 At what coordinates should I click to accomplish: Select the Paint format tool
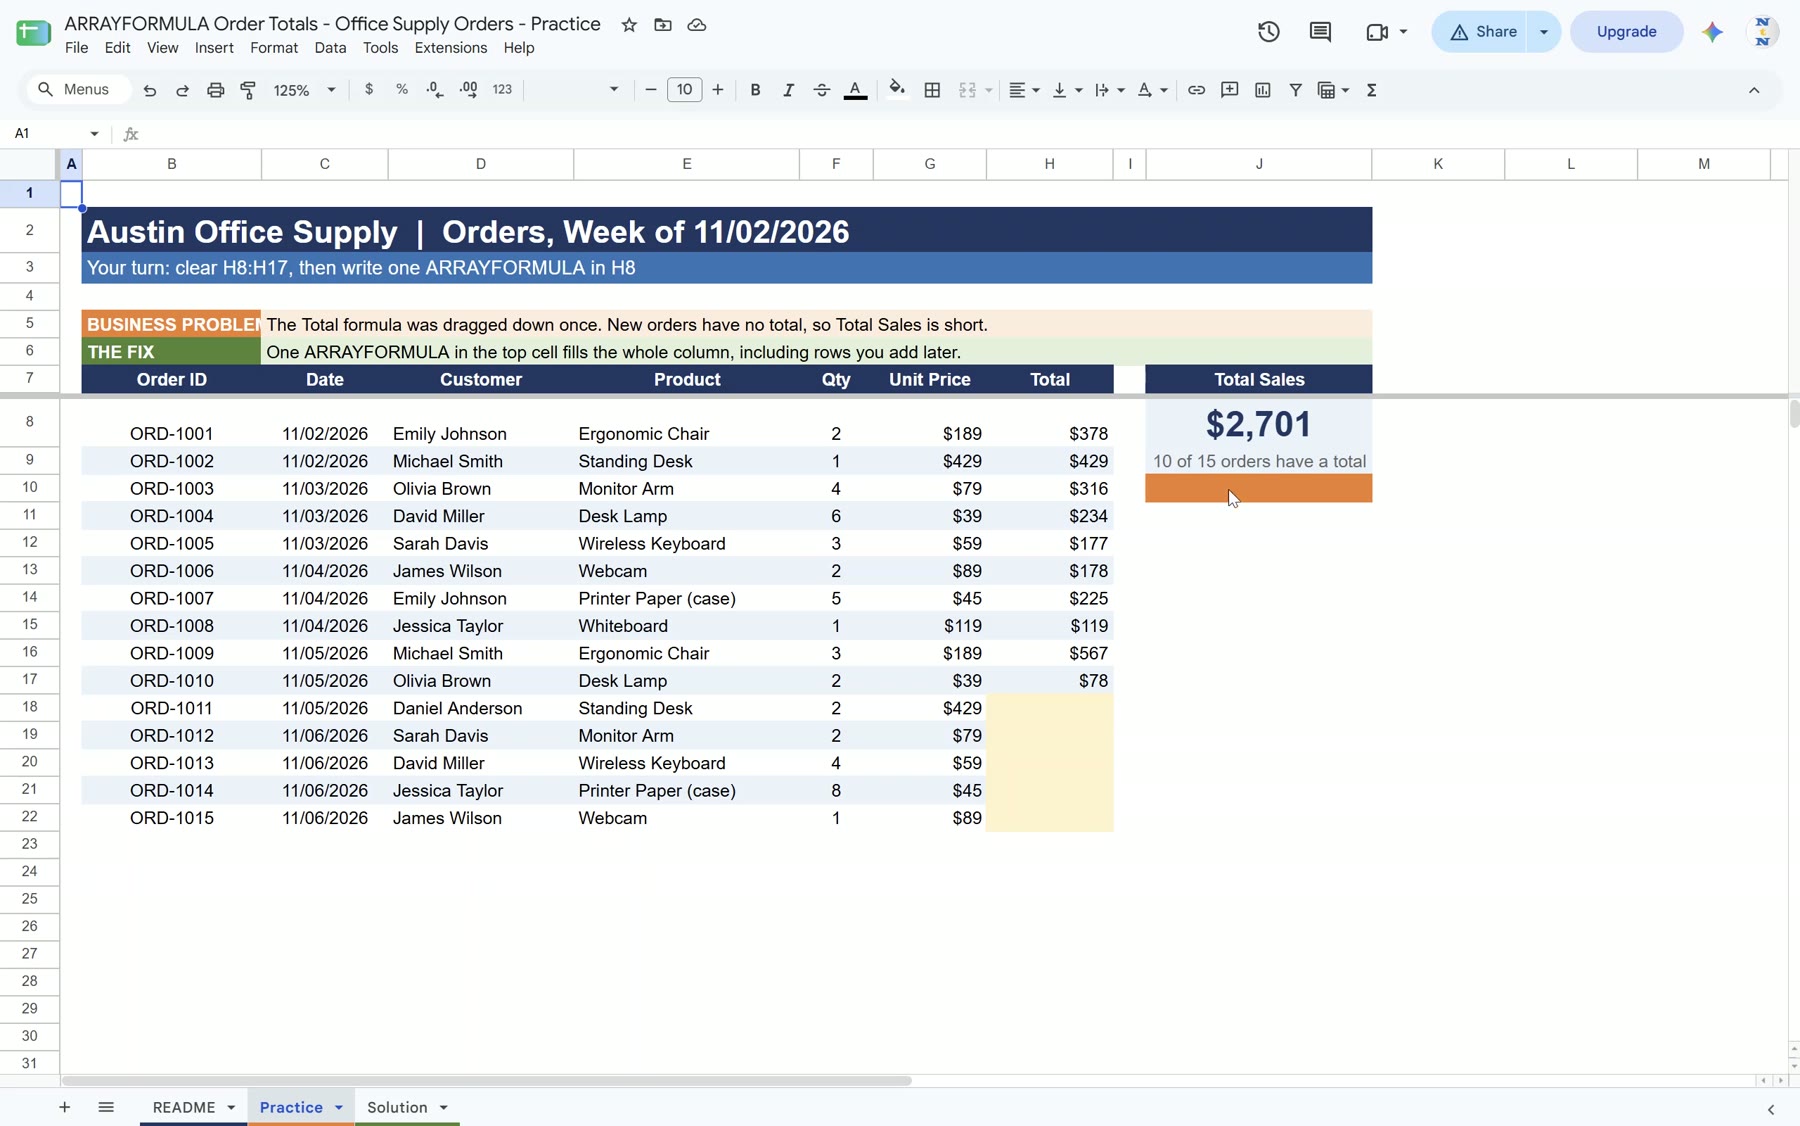point(248,90)
